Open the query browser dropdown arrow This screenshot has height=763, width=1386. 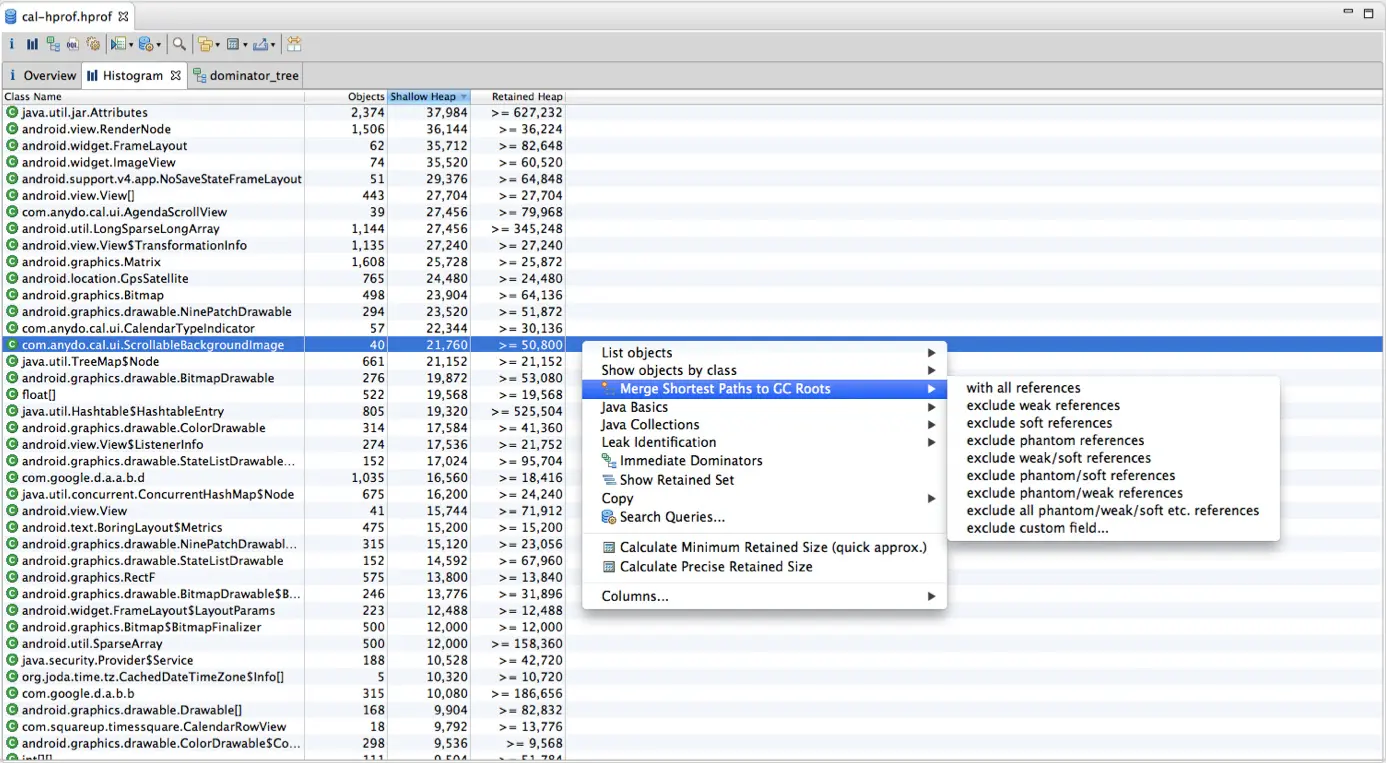pyautogui.click(x=158, y=45)
